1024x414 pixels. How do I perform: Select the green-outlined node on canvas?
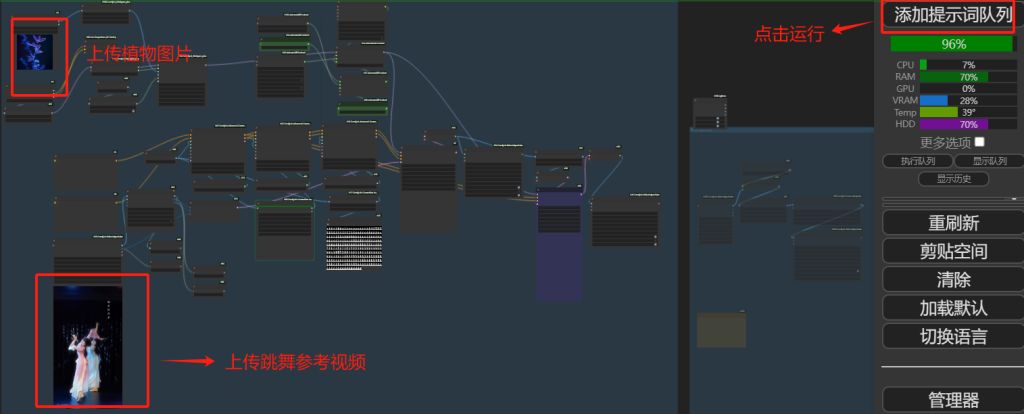click(285, 230)
